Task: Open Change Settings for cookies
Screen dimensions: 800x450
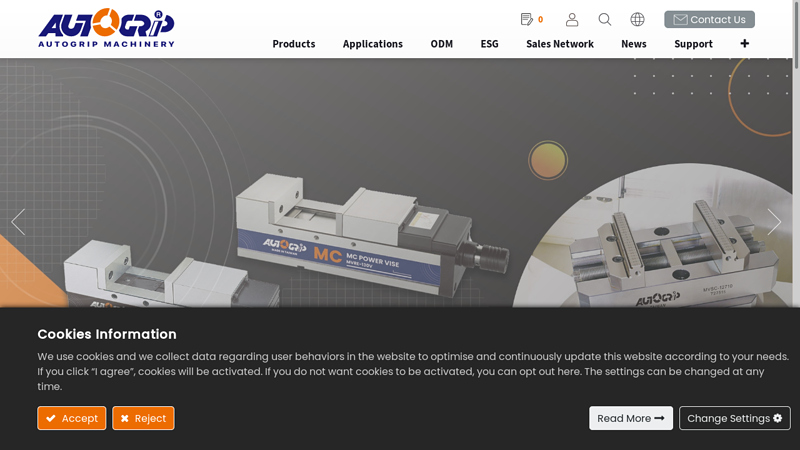Action: [735, 418]
